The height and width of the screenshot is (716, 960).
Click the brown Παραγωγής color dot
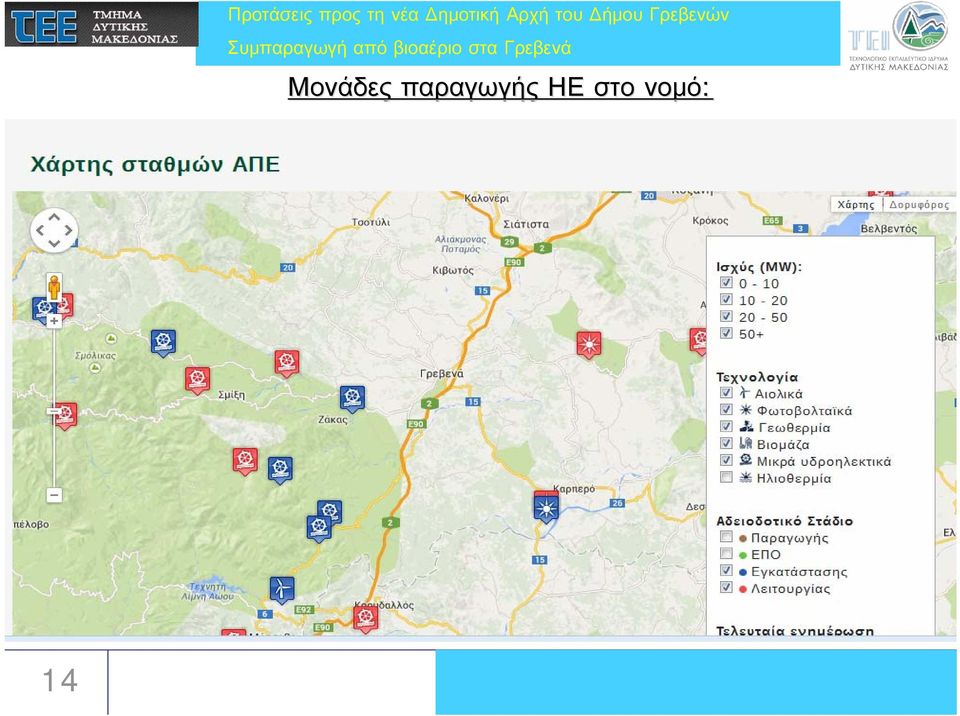tap(743, 538)
